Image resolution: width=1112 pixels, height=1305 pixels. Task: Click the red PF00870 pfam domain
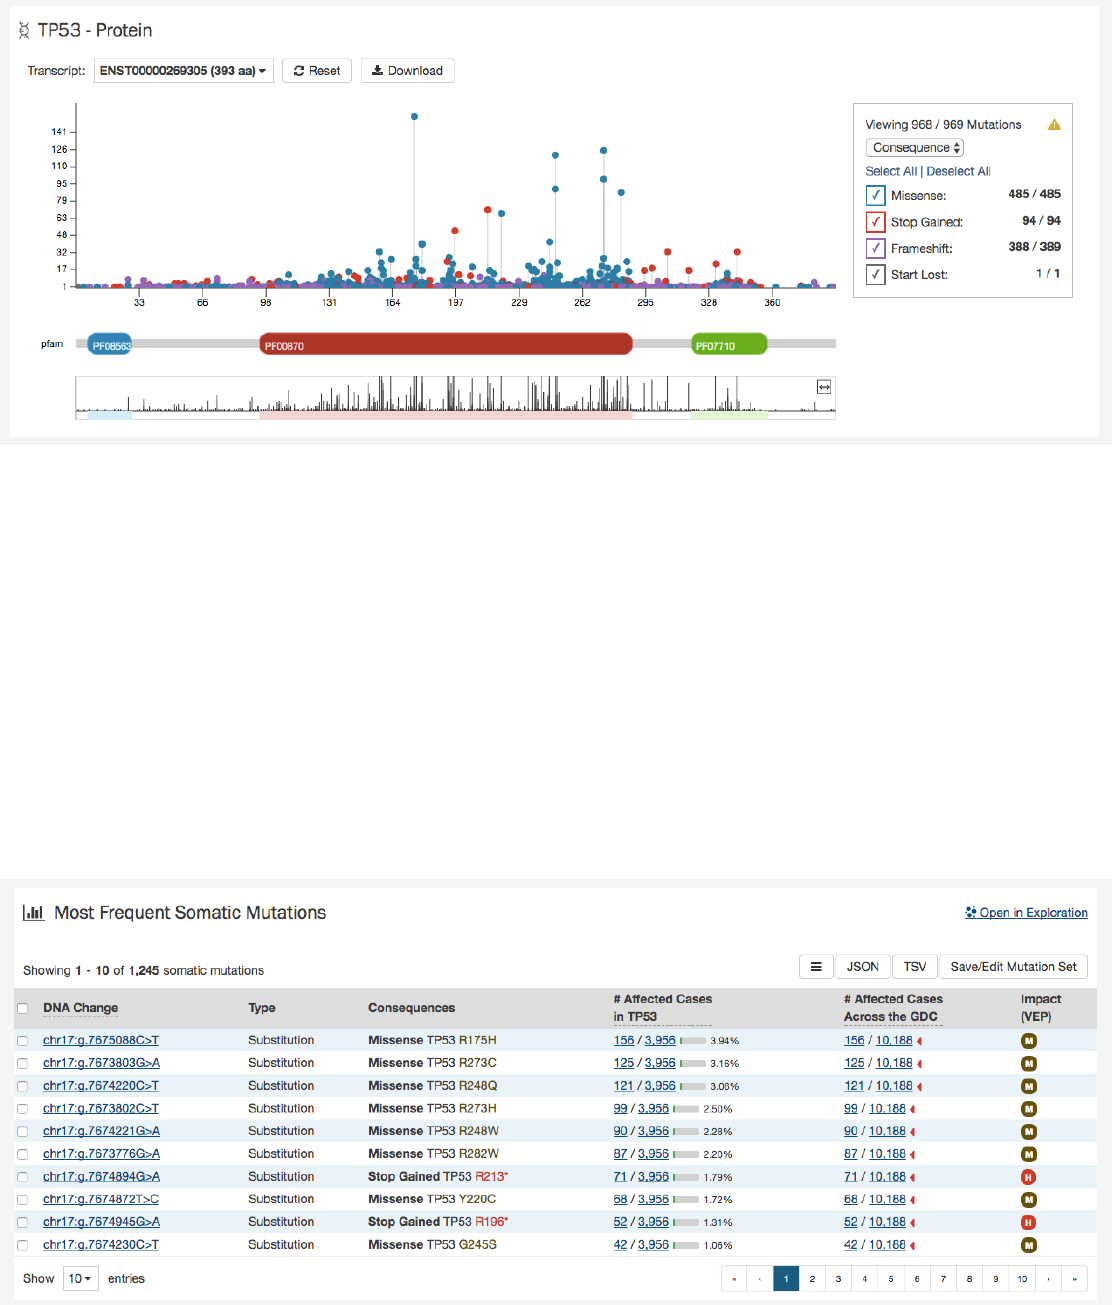pyautogui.click(x=446, y=345)
